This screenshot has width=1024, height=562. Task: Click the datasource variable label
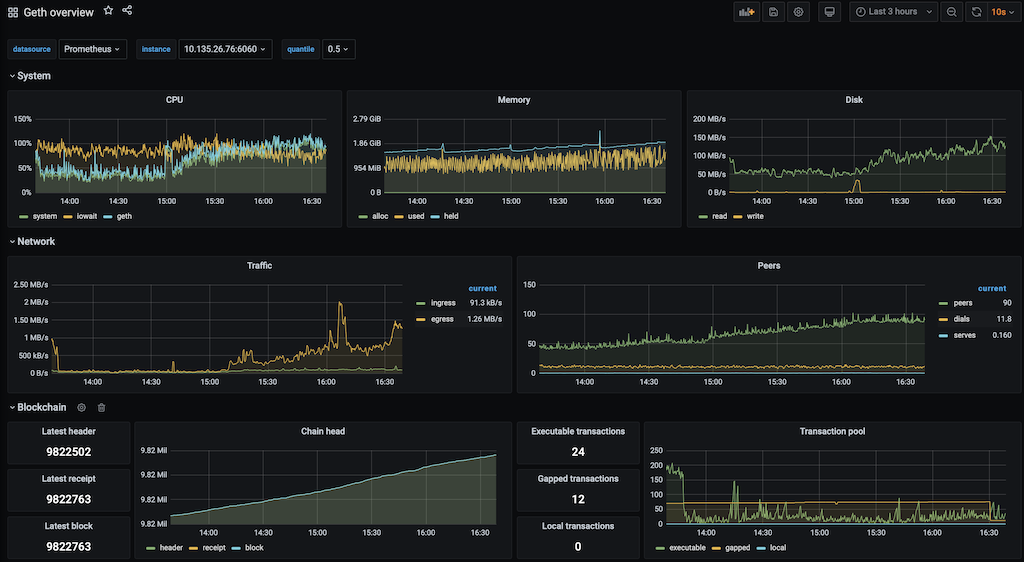tap(31, 49)
